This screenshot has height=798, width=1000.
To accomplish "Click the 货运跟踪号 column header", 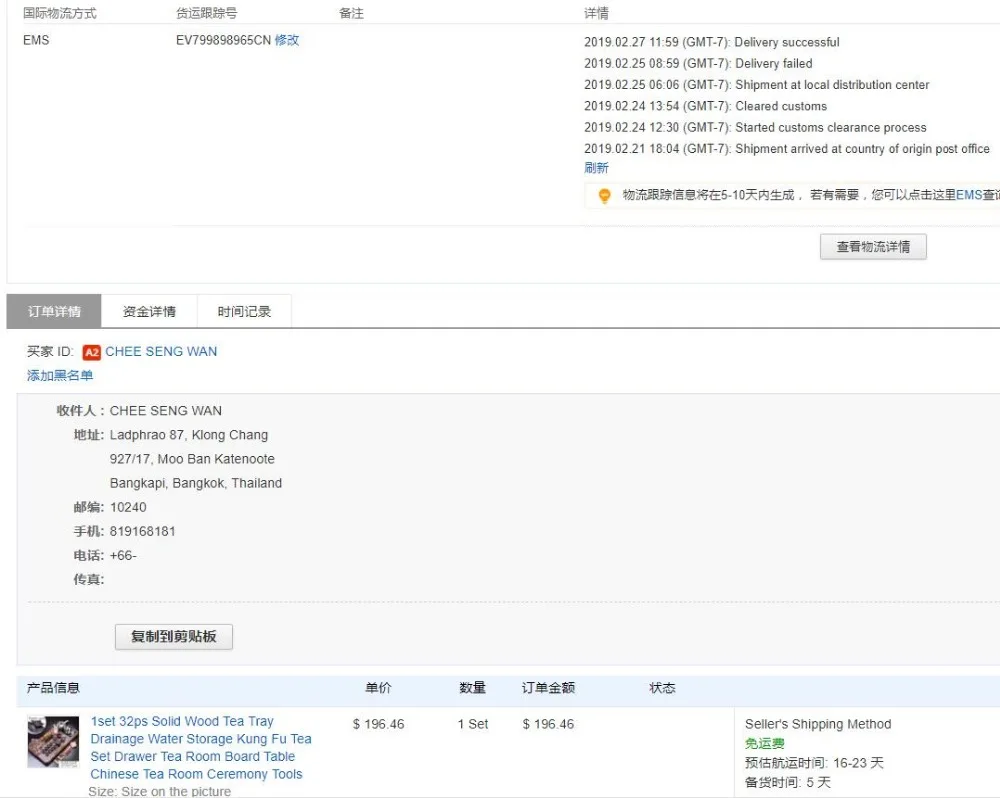I will point(207,13).
